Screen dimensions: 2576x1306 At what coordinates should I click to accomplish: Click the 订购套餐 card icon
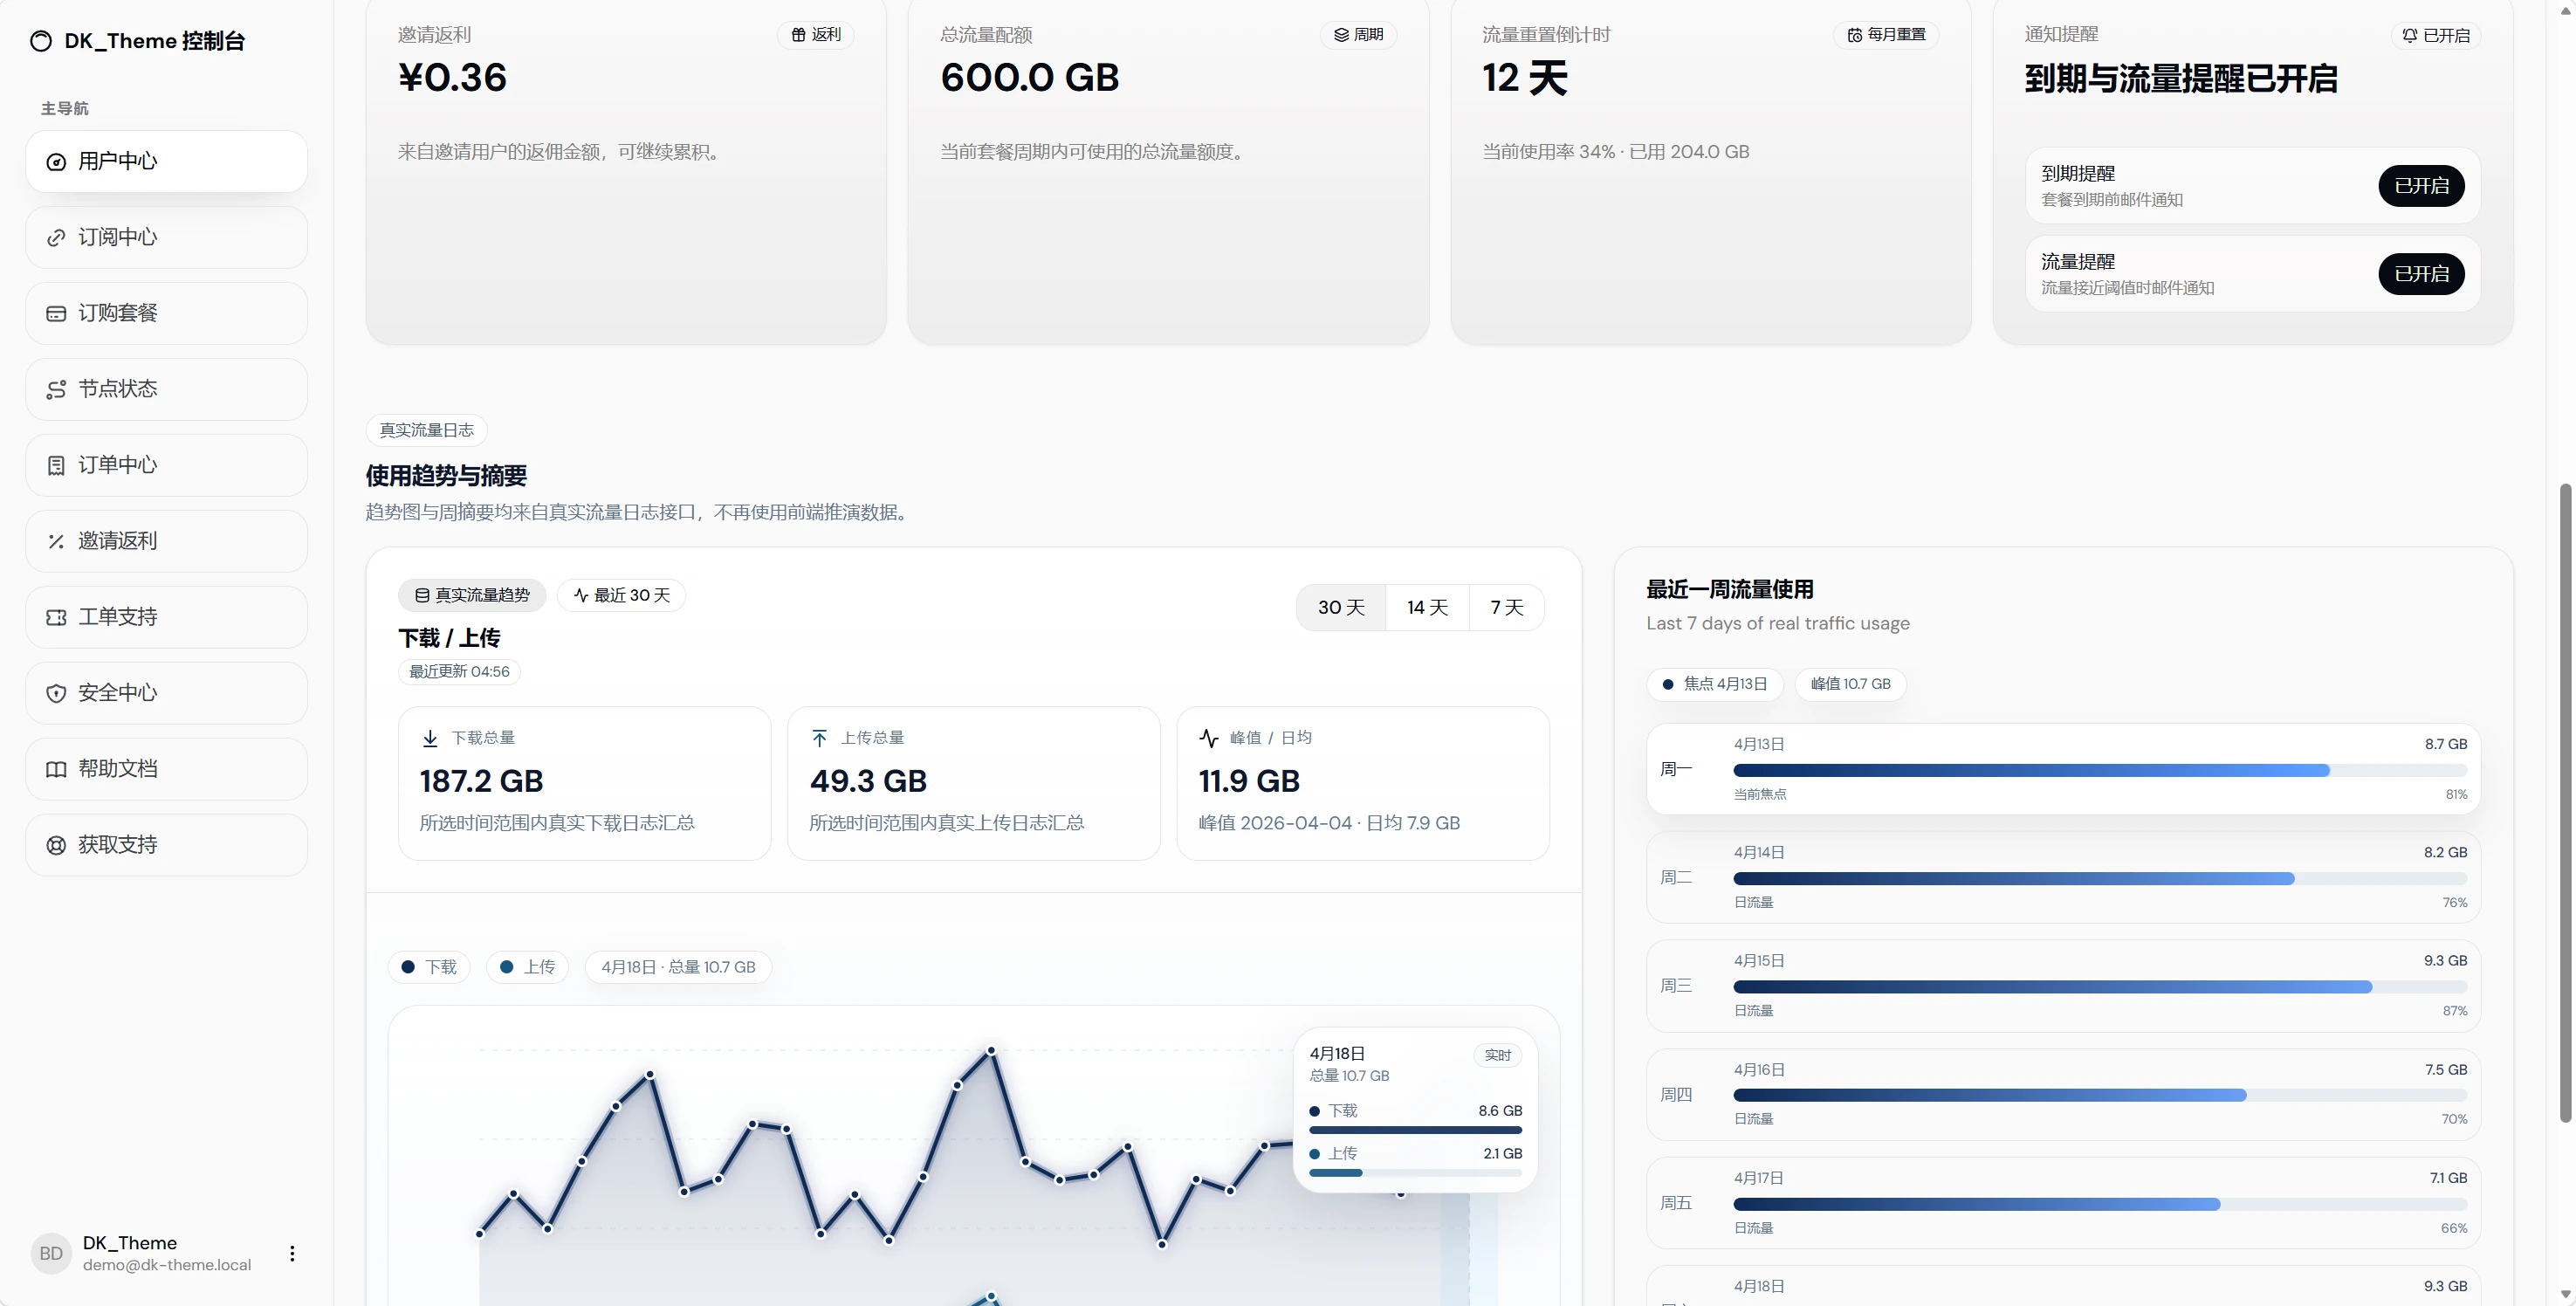point(56,314)
